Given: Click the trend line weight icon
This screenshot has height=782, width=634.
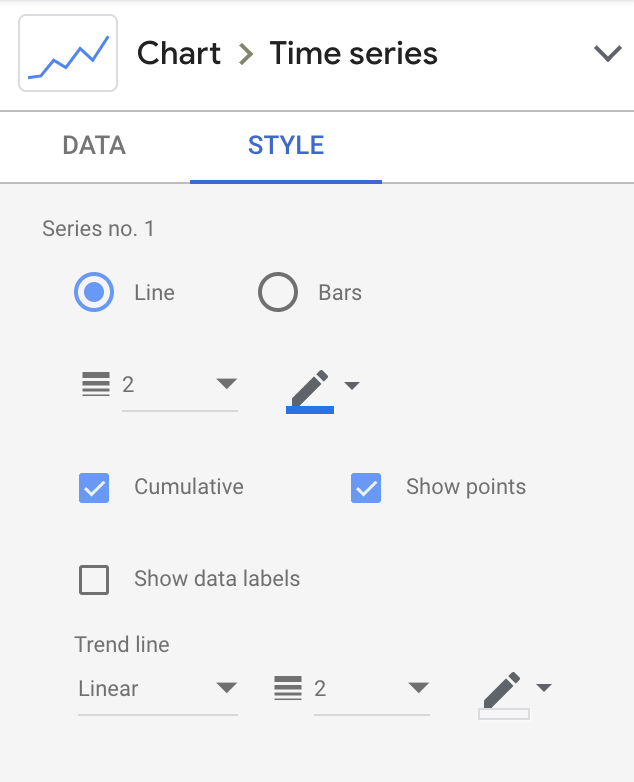Looking at the screenshot, I should point(288,688).
